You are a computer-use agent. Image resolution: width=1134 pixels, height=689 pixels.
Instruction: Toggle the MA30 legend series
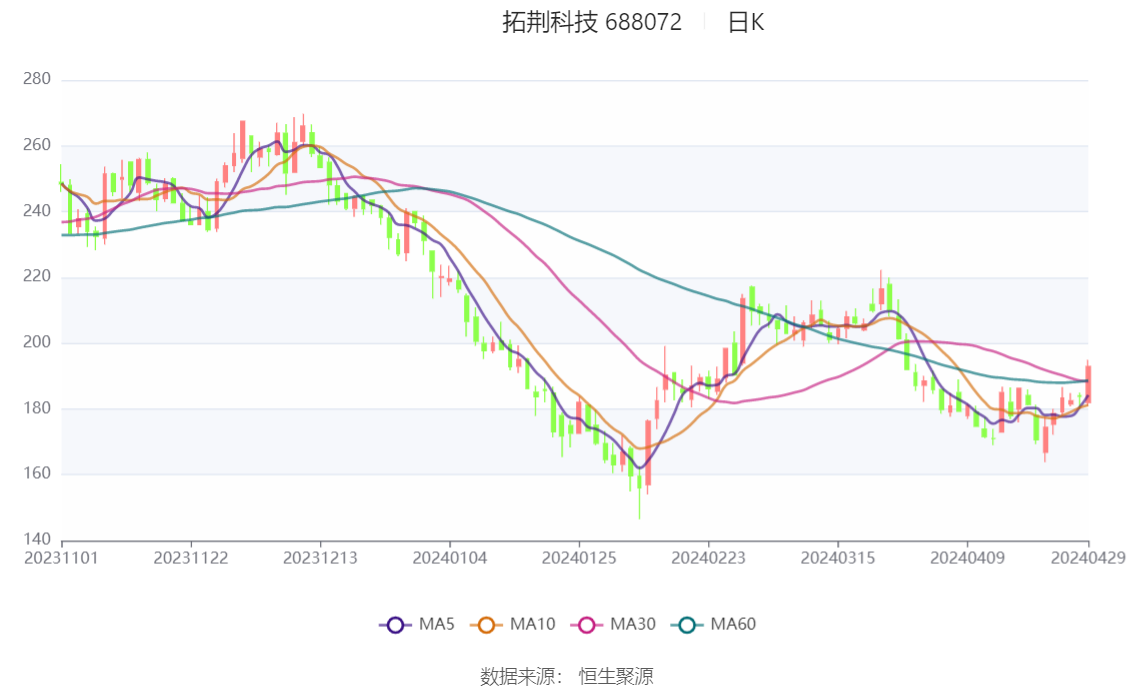[613, 625]
